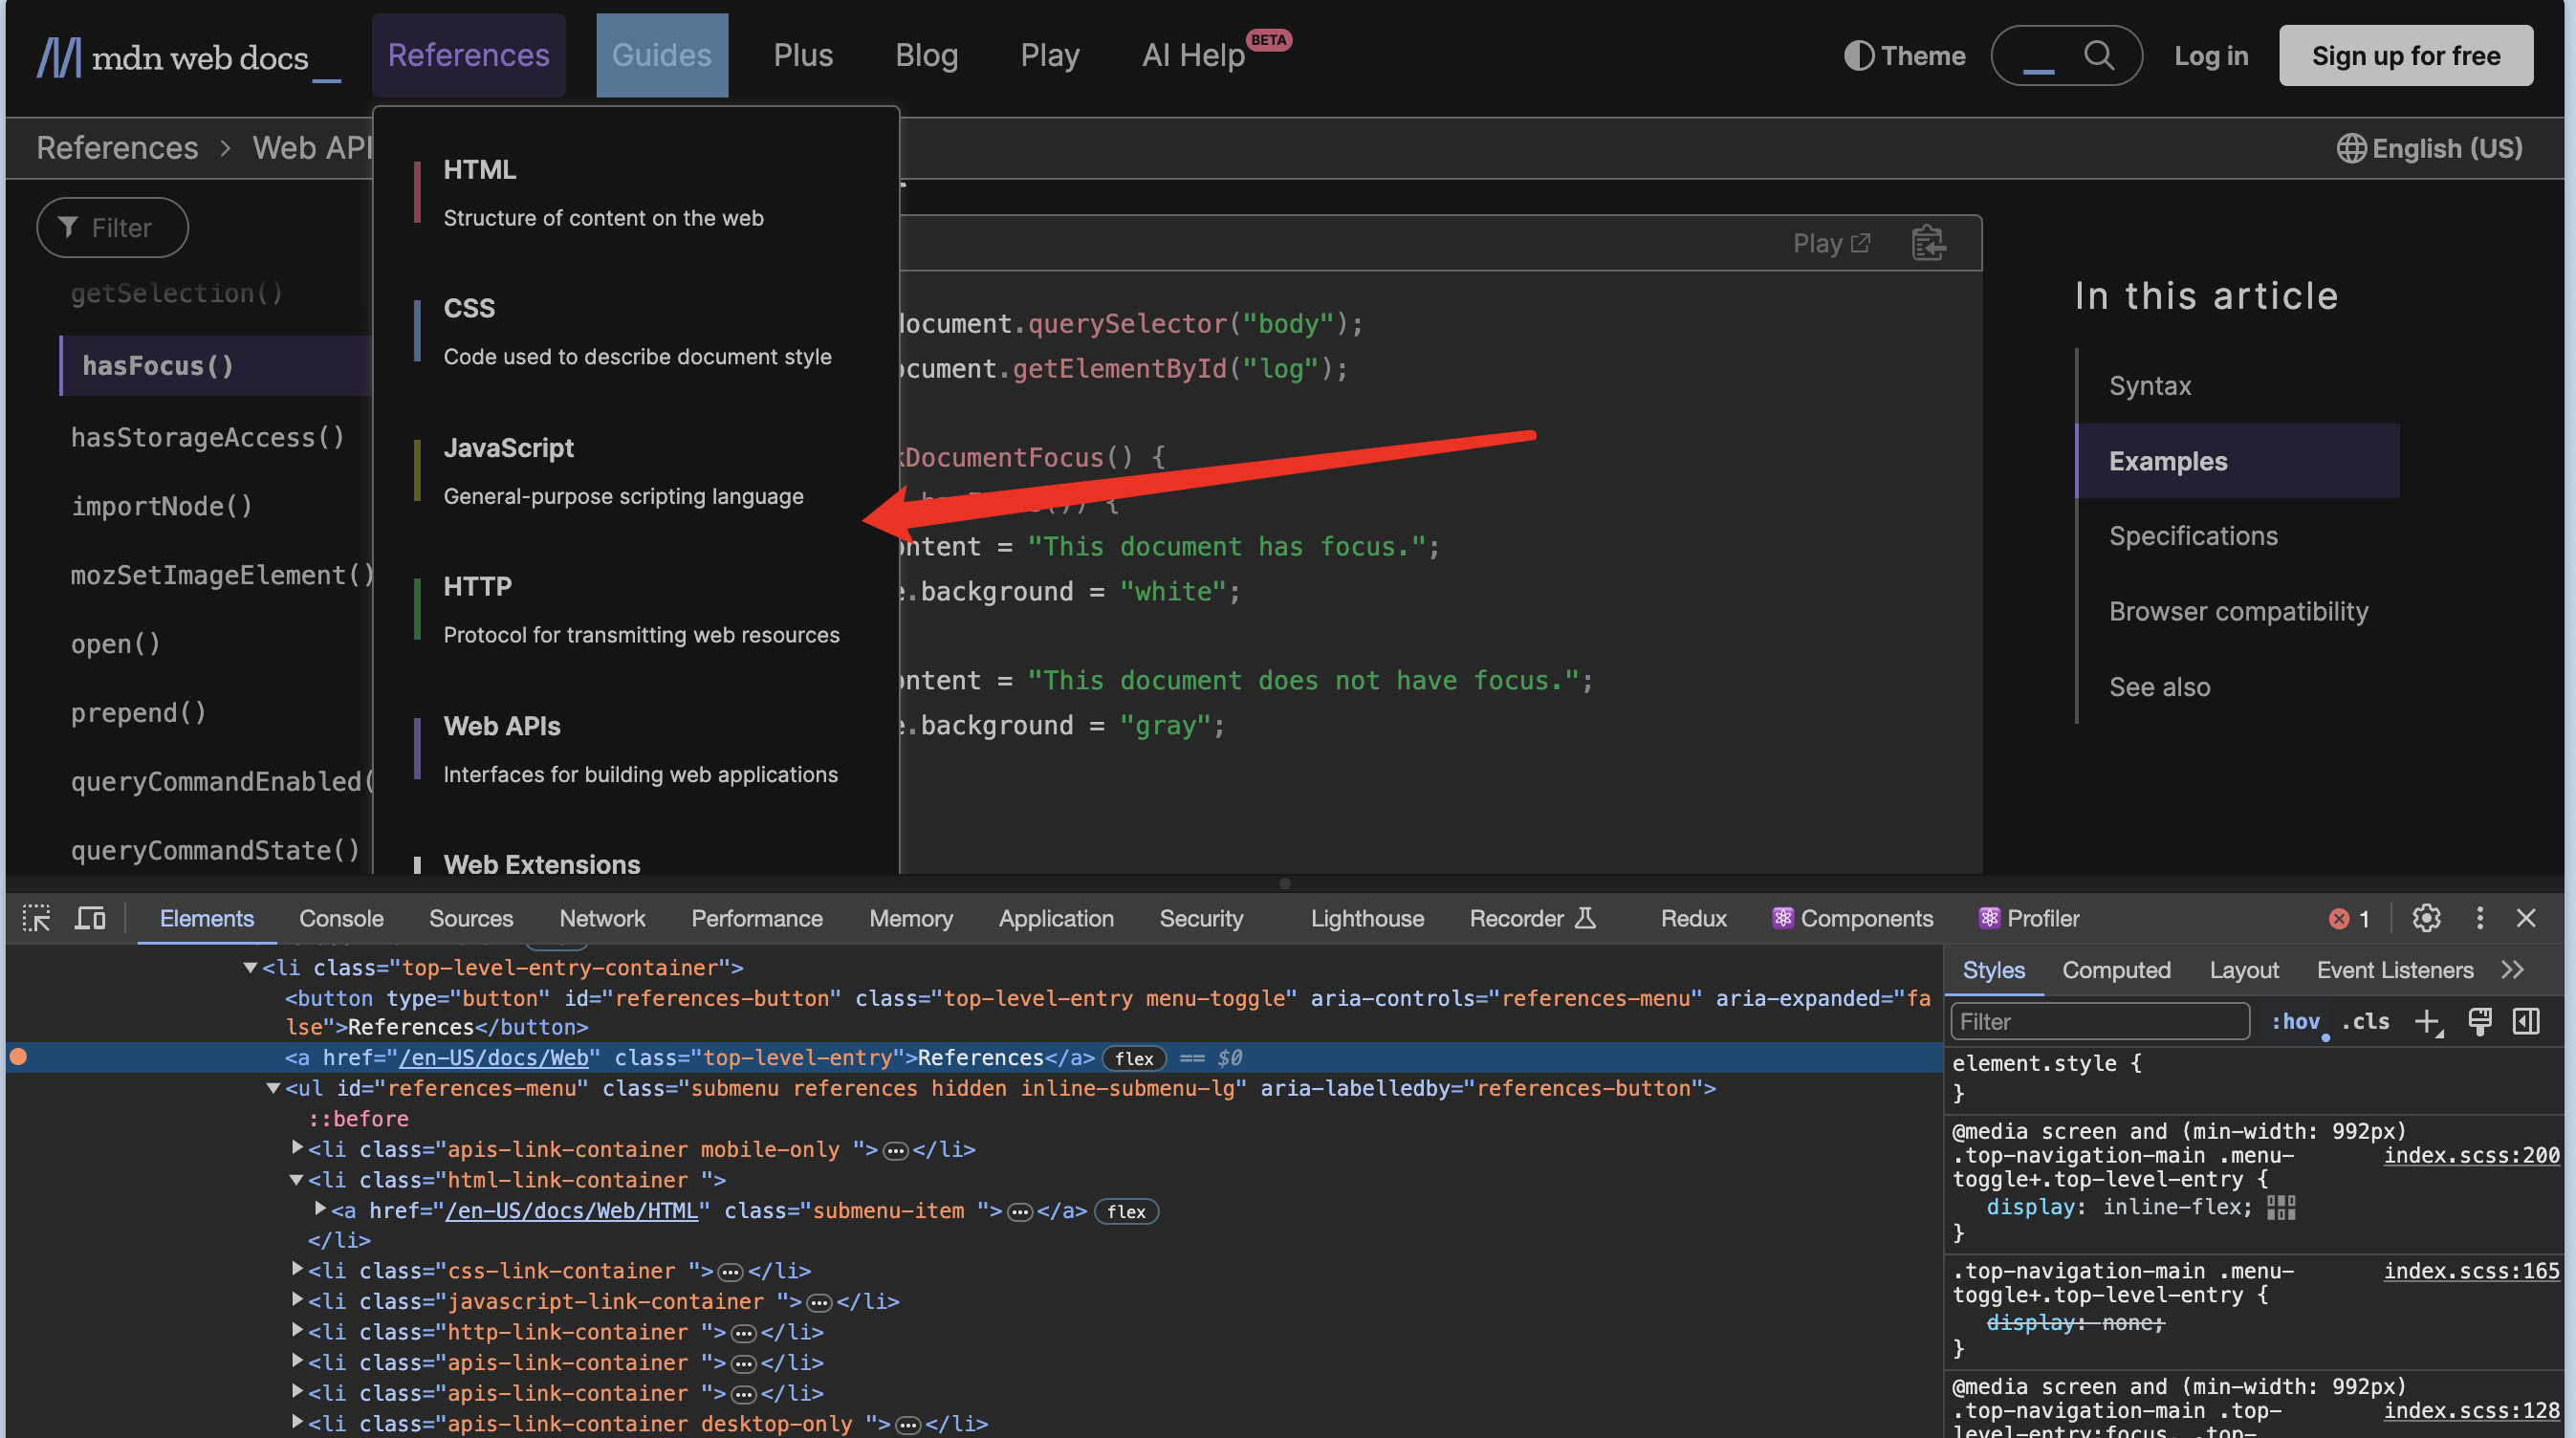Click the Guides navigation tab
The image size is (2576, 1438).
pos(660,54)
